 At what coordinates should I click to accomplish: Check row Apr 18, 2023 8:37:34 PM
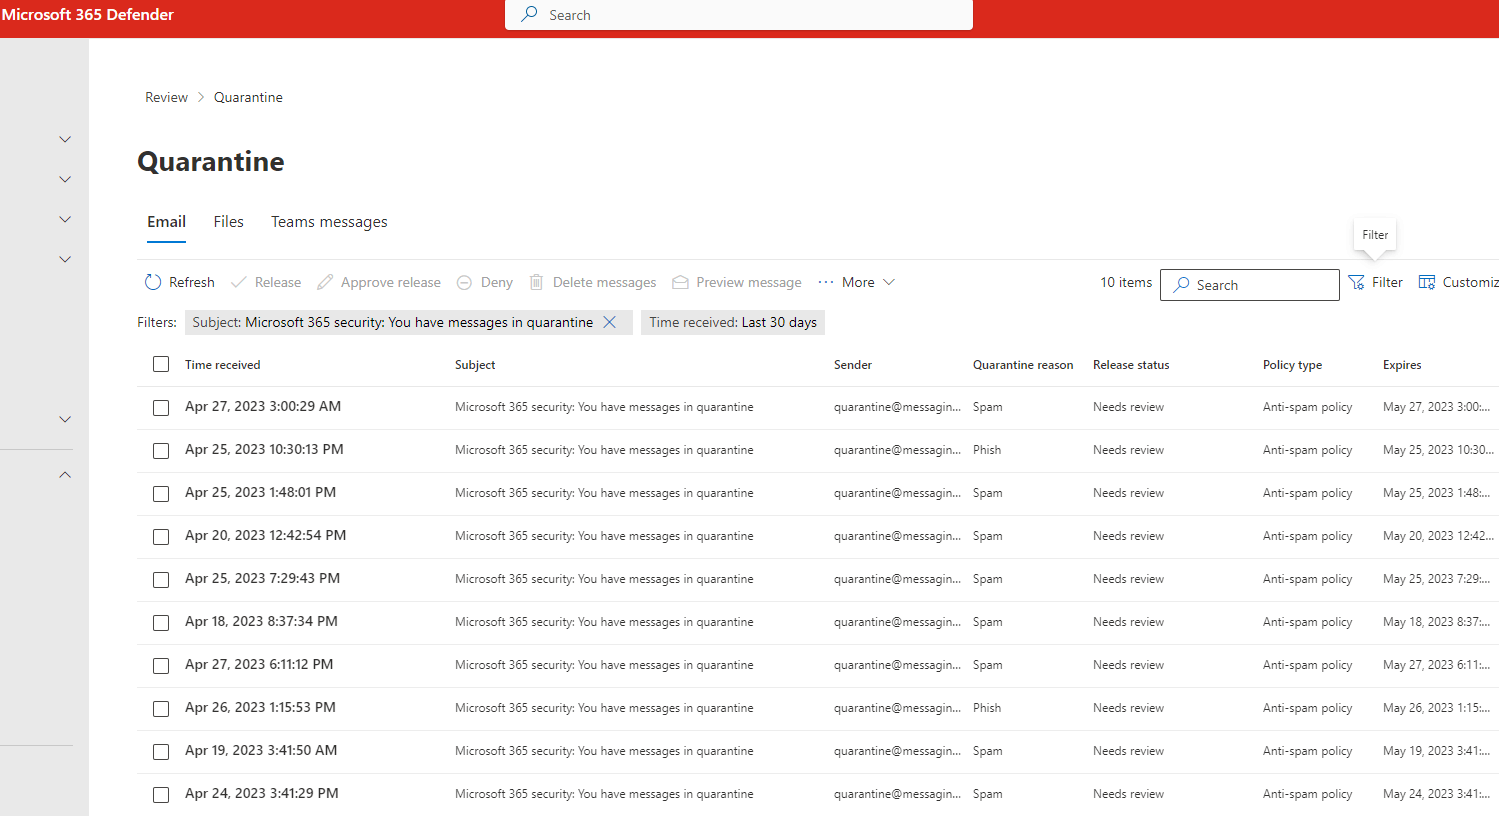pyautogui.click(x=161, y=623)
